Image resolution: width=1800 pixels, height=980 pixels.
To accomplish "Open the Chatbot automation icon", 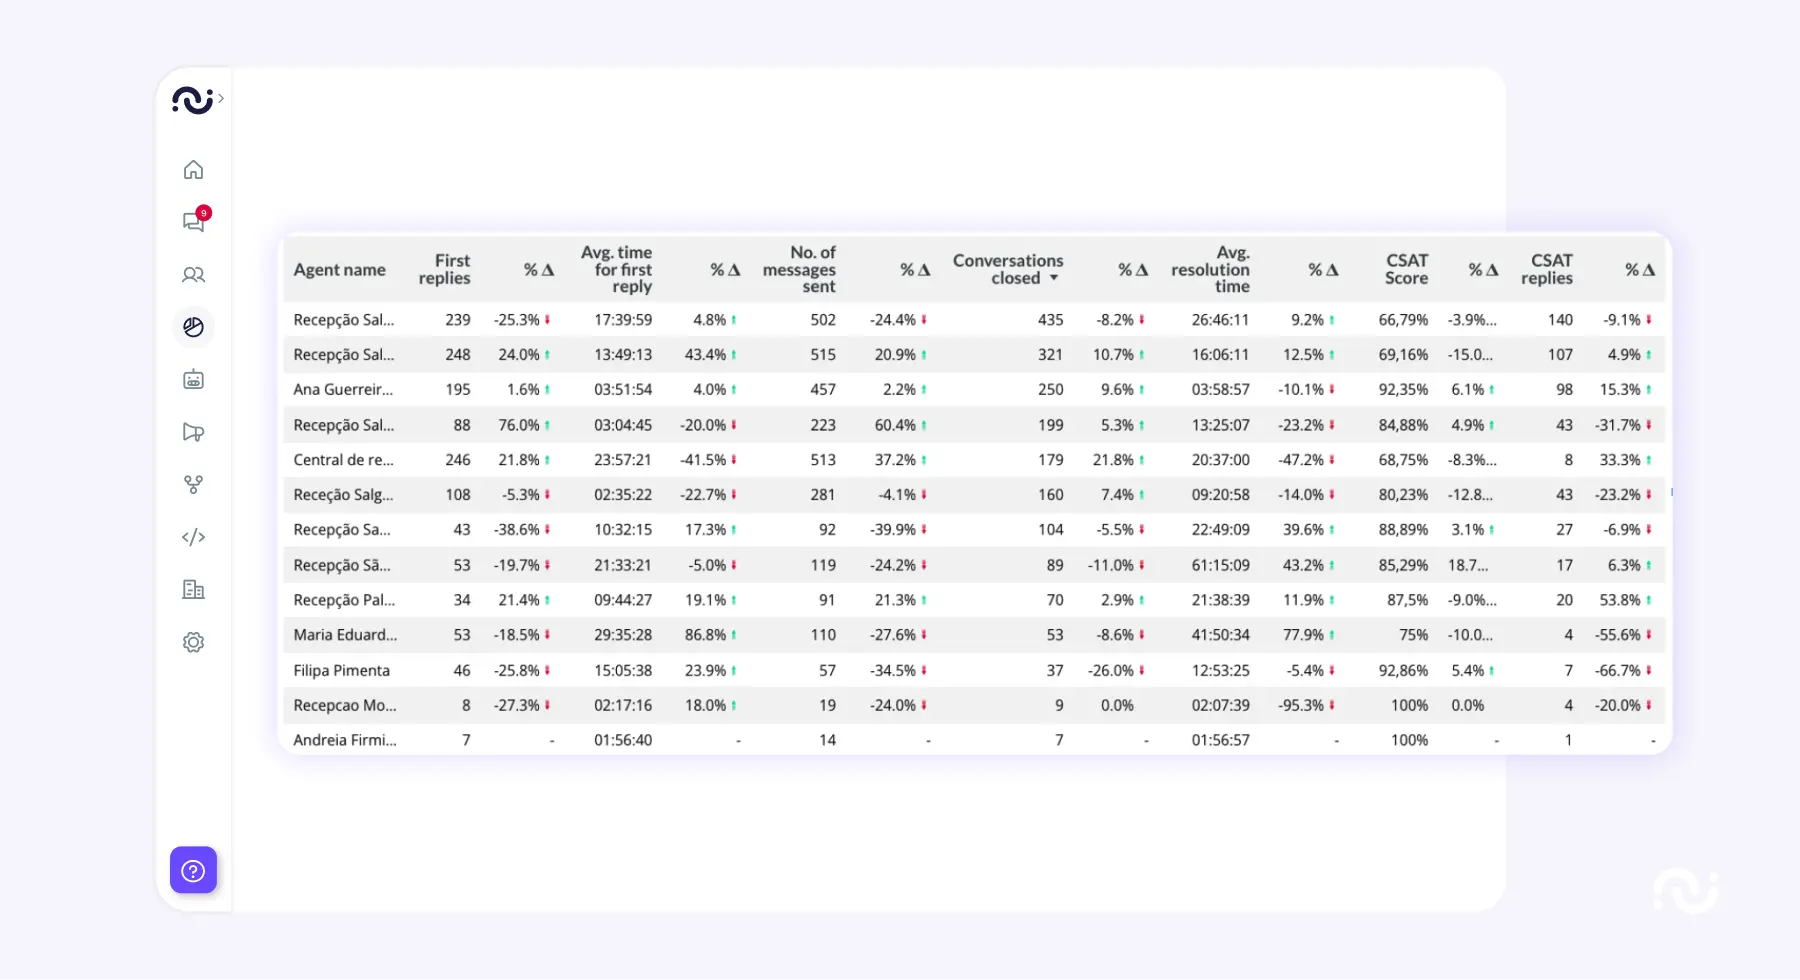I will pyautogui.click(x=193, y=379).
